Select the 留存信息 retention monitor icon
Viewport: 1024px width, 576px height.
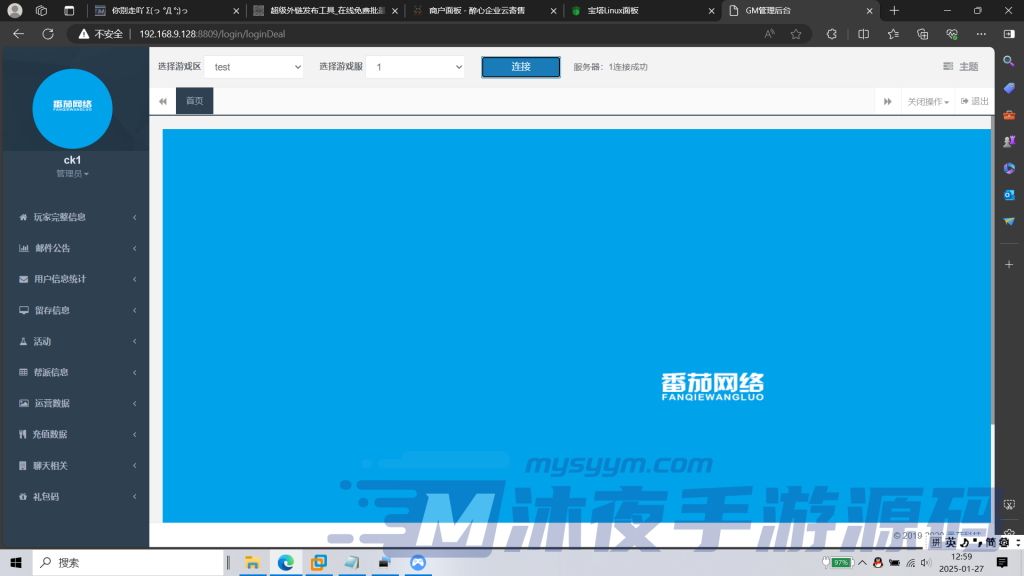pyautogui.click(x=23, y=310)
